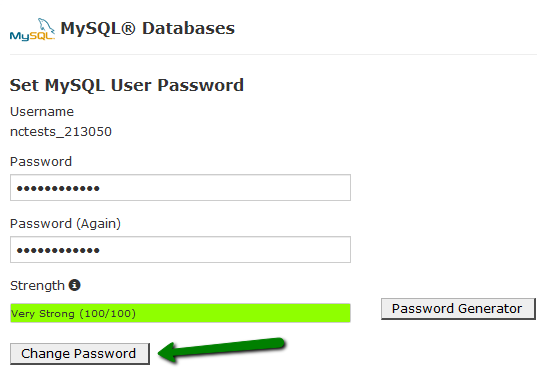
Task: Click the MySQL wordmark under the dolphin
Action: coord(32,36)
